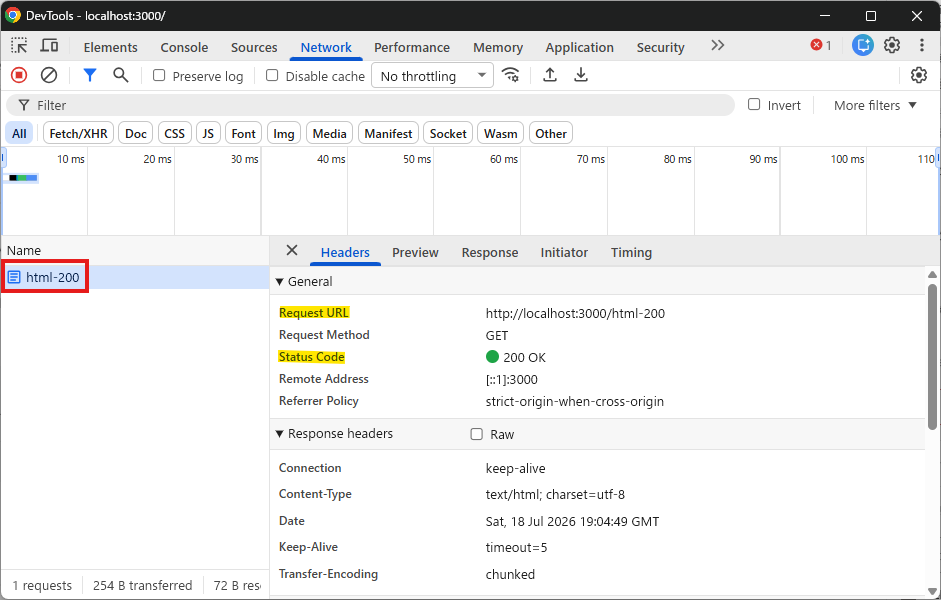Check the Invert filter checkbox

754,104
